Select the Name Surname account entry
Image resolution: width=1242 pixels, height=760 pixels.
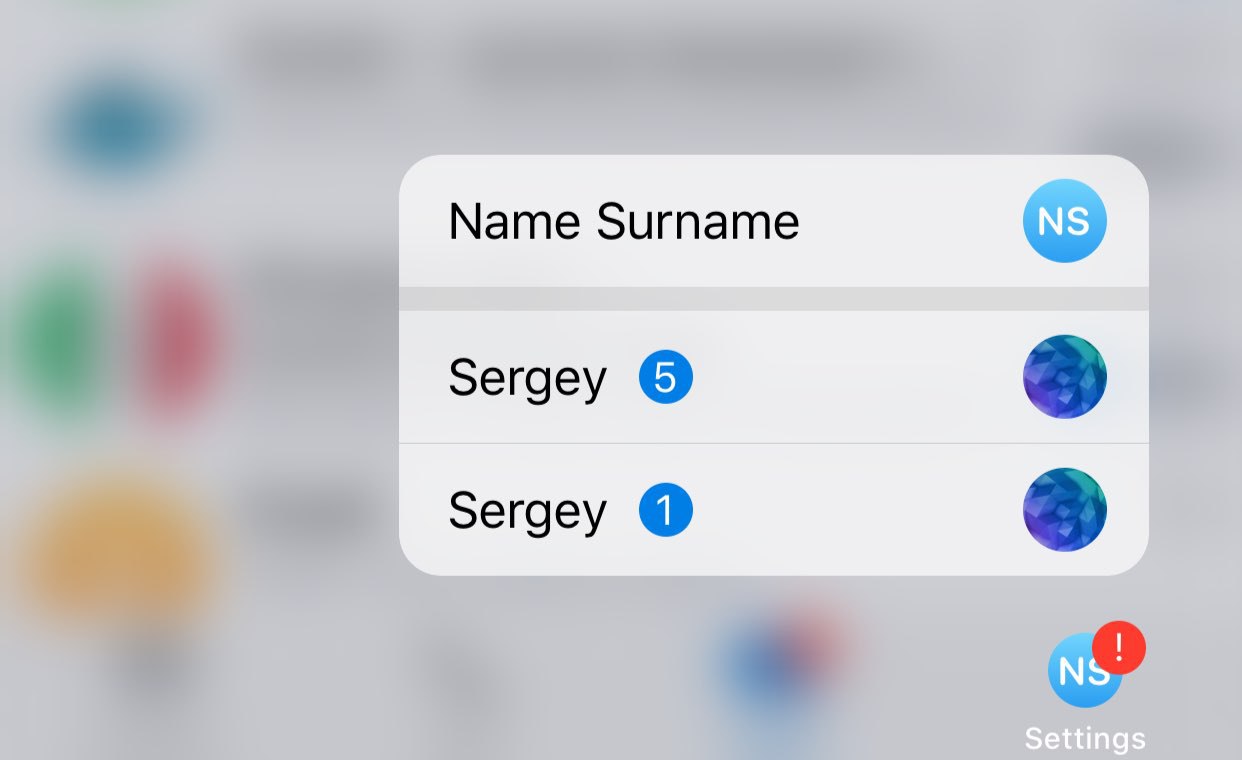coord(773,221)
